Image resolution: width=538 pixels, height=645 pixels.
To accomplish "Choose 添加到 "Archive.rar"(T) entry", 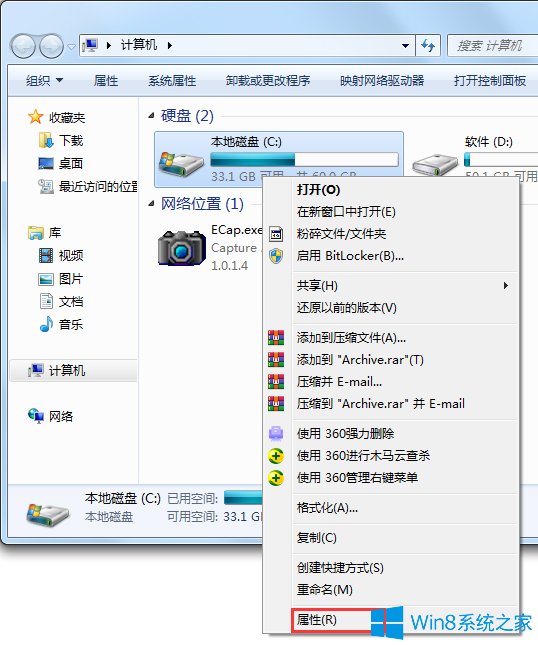I will (x=391, y=360).
